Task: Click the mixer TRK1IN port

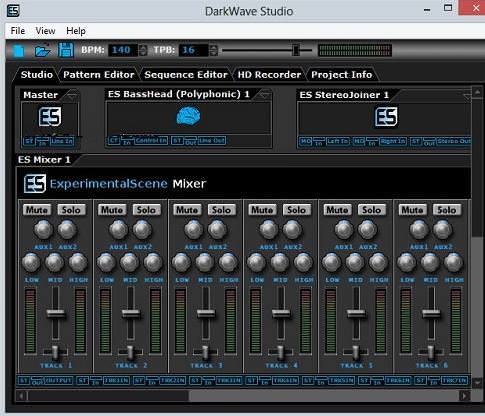Action: click(x=116, y=380)
